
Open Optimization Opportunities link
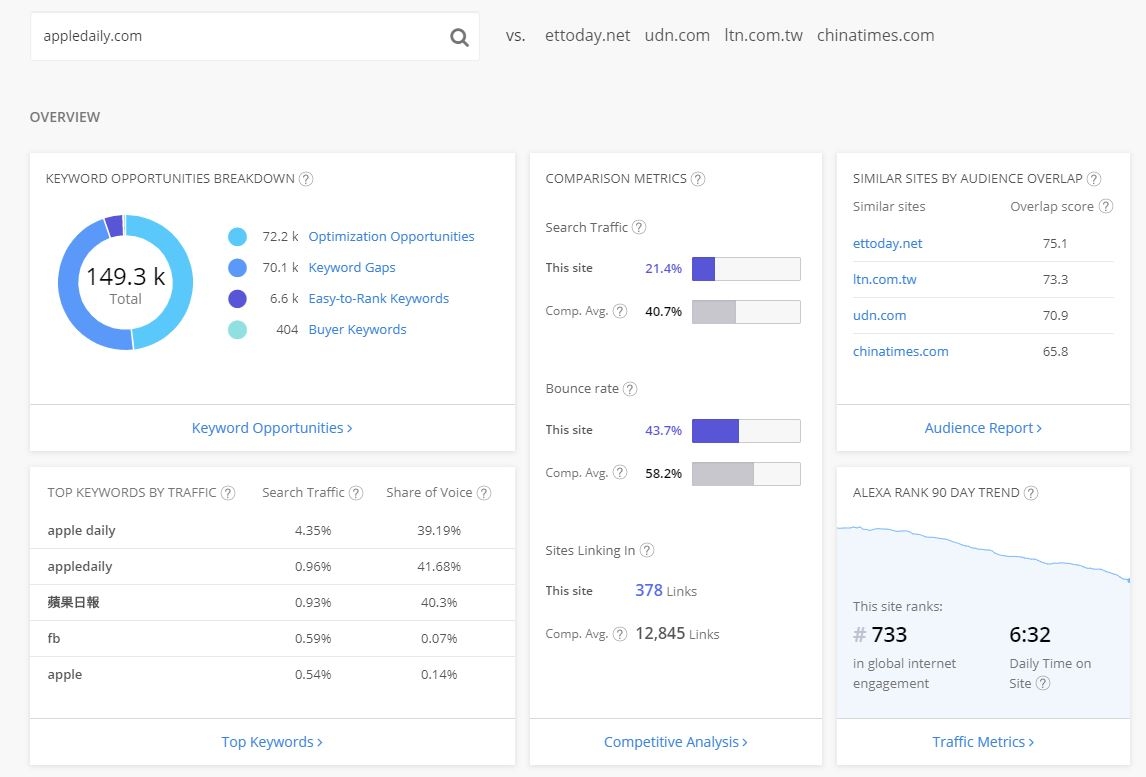coord(391,236)
